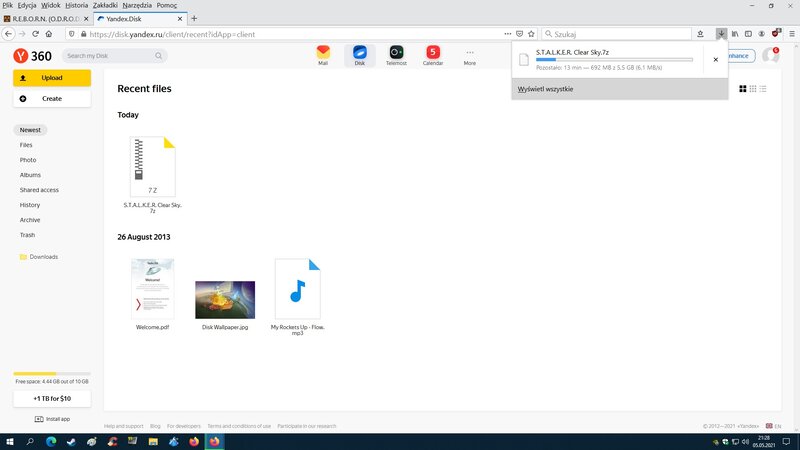This screenshot has width=800, height=450.
Task: Cancel the S.T.A.L.K.E.R. Clear Sky.7z download
Action: click(716, 60)
